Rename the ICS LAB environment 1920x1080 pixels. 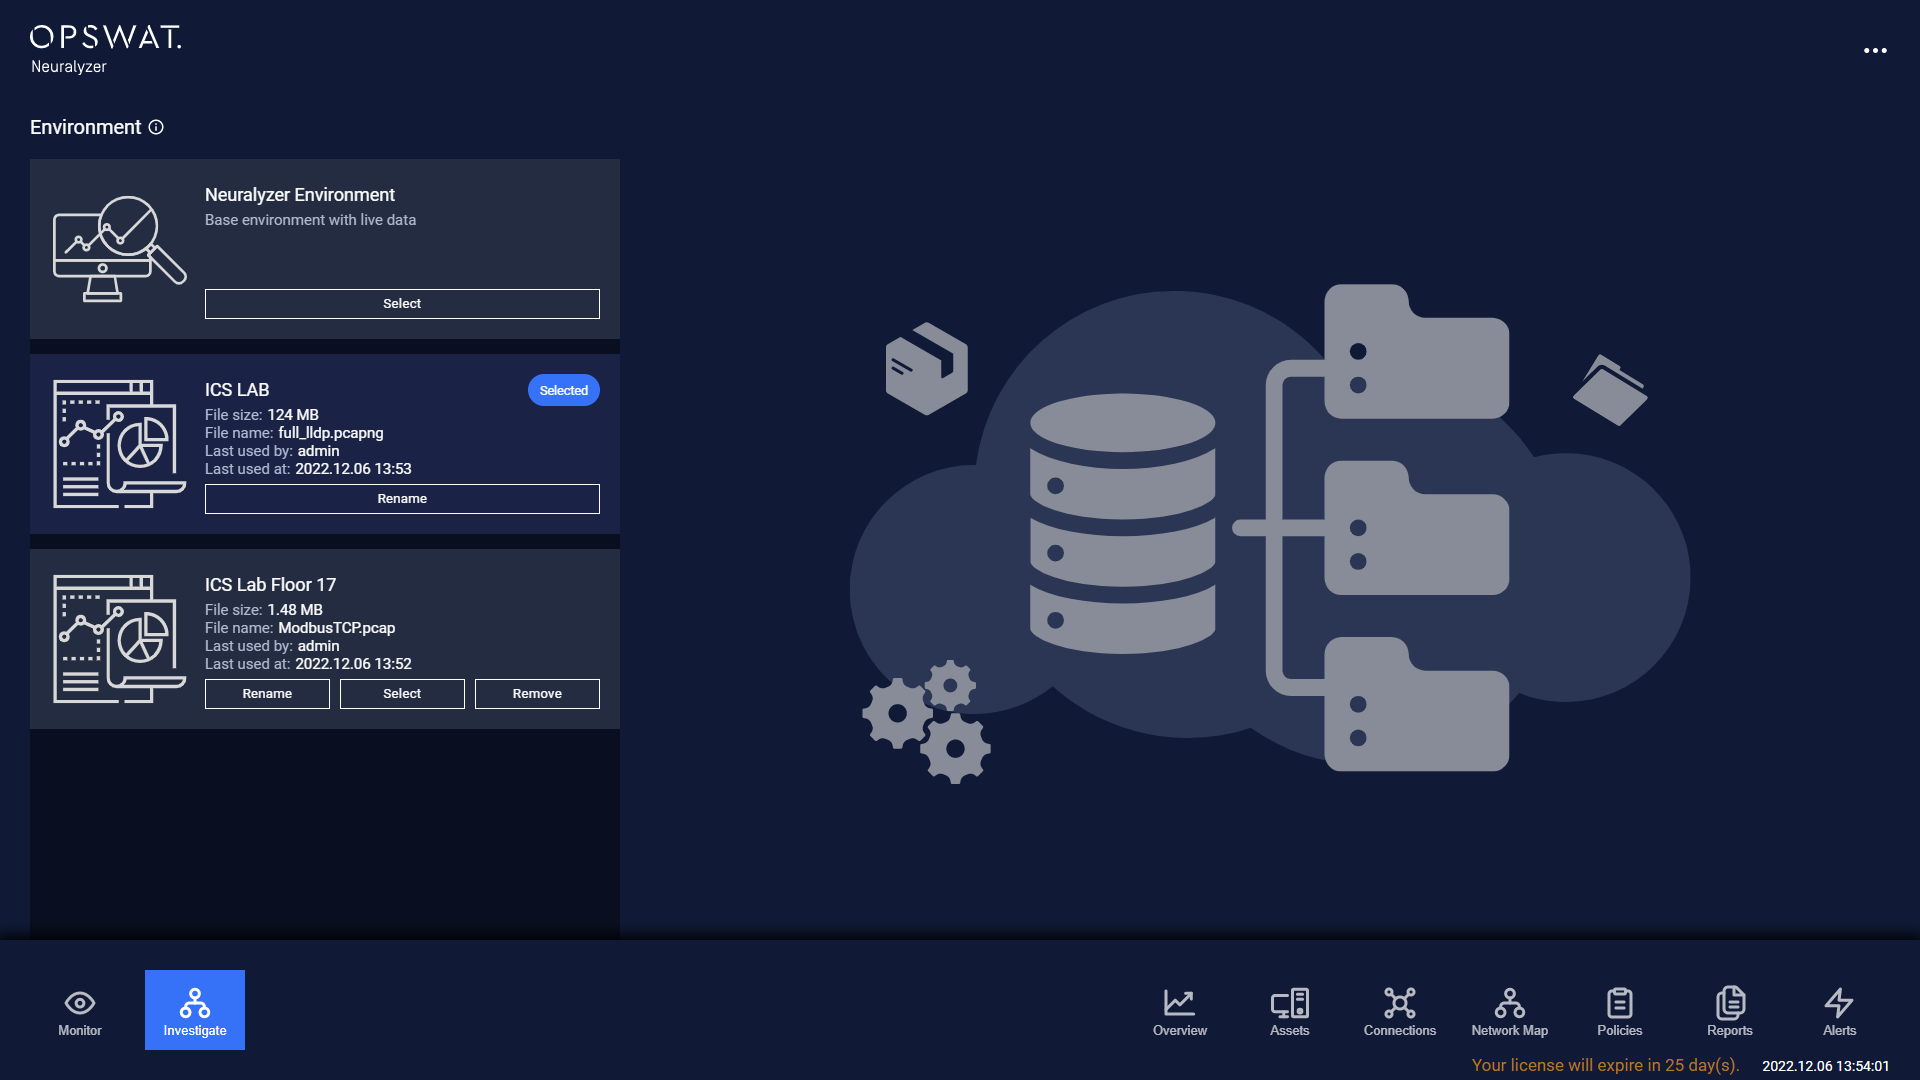tap(402, 499)
